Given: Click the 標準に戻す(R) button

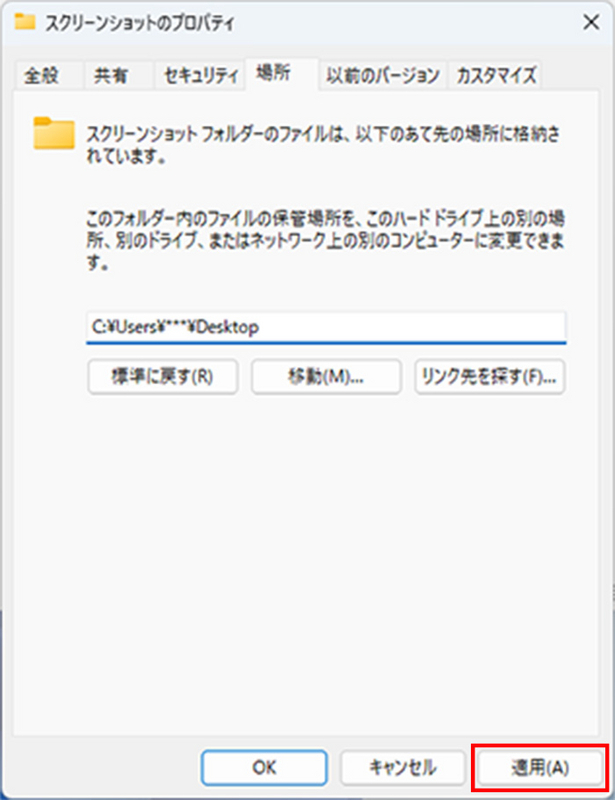Looking at the screenshot, I should coord(163,377).
